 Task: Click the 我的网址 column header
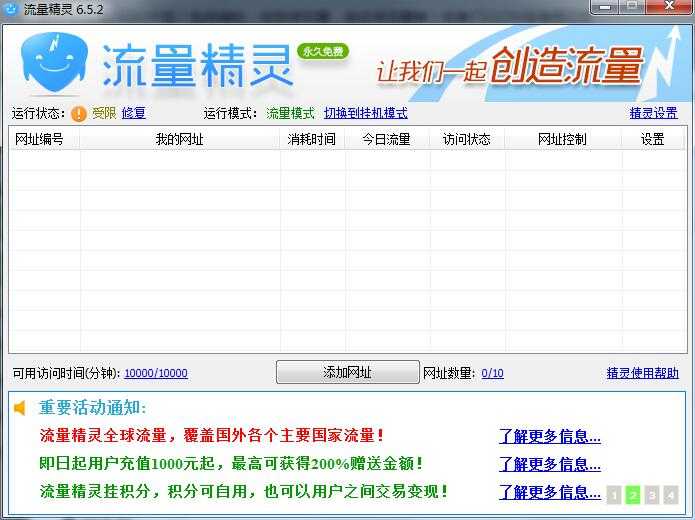coord(179,140)
